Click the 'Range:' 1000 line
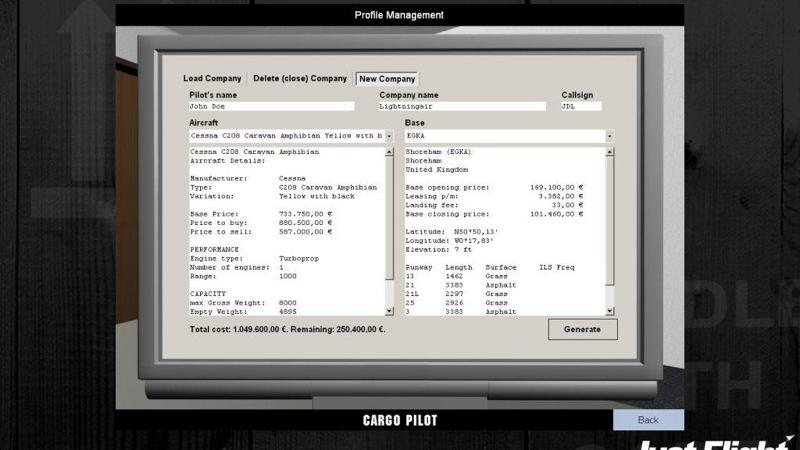800x450 pixels. pyautogui.click(x=243, y=276)
